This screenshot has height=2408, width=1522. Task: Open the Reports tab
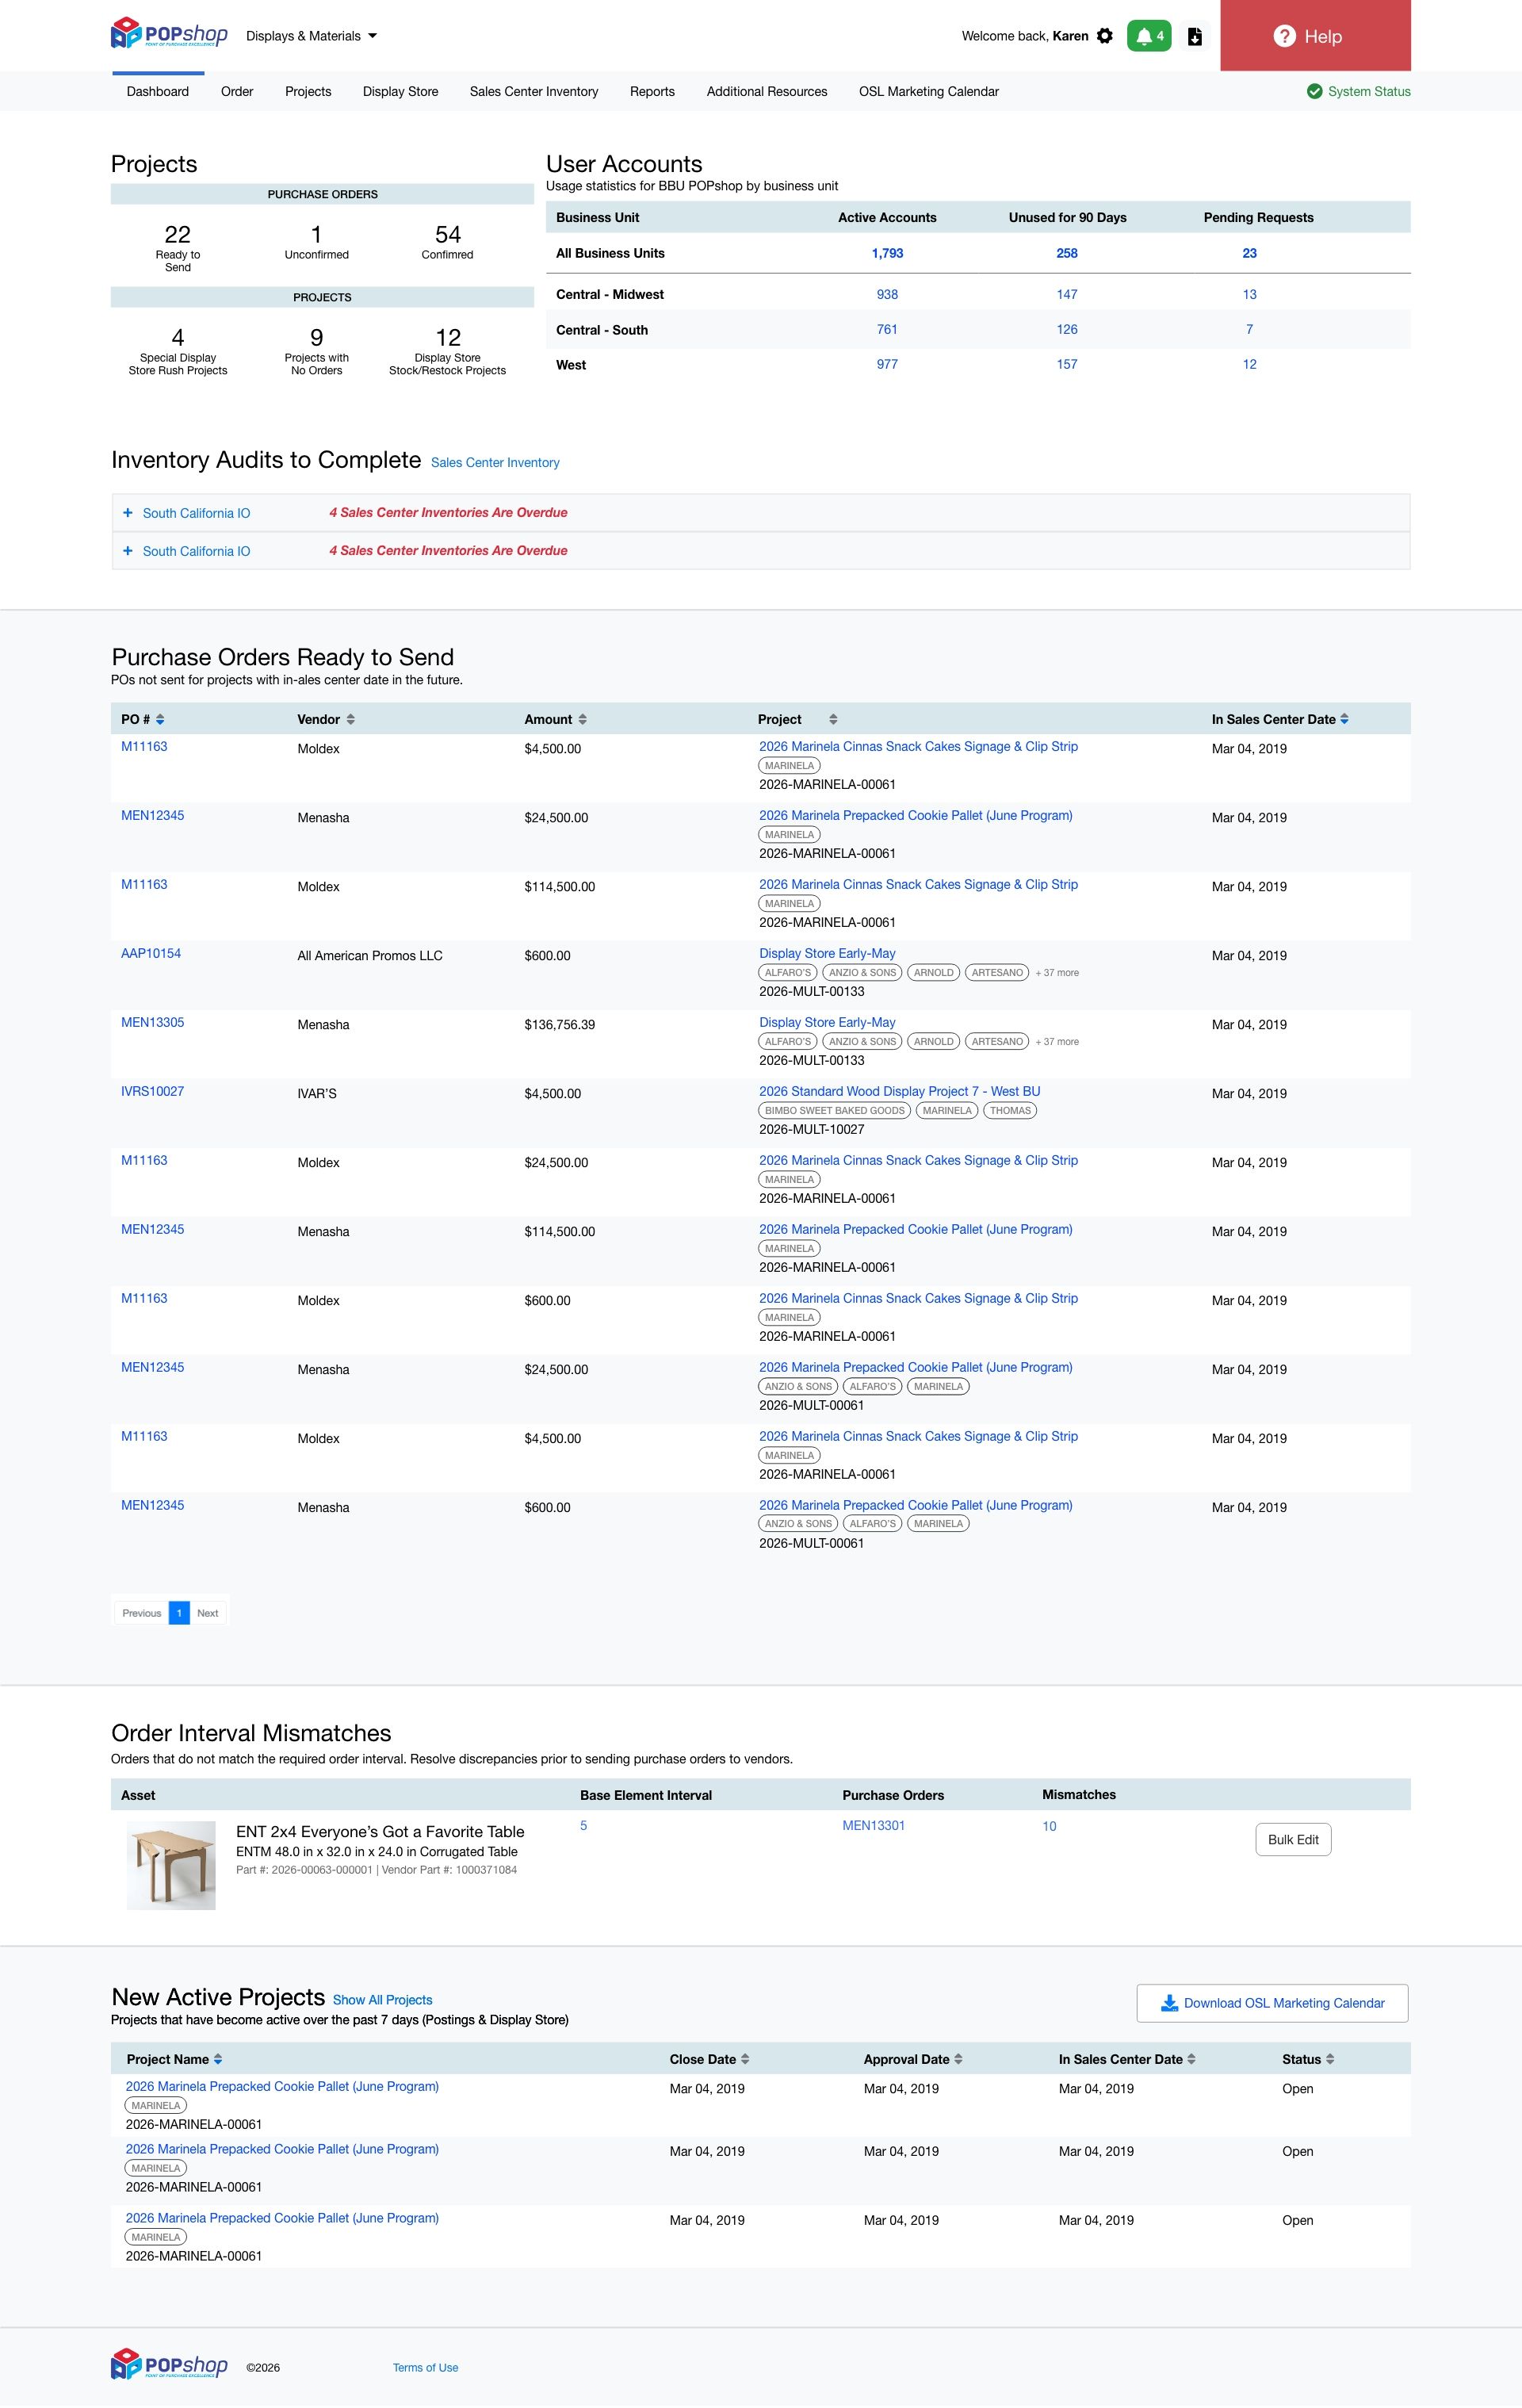(652, 91)
